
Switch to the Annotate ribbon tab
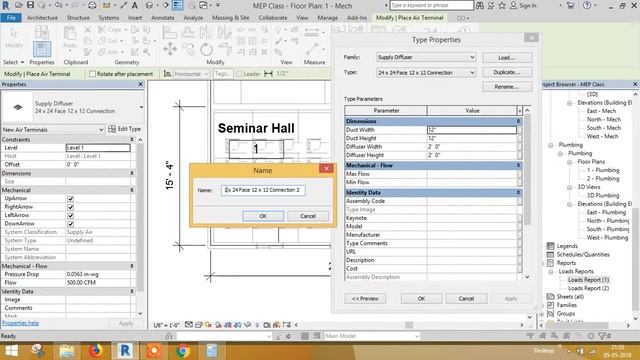pos(162,18)
